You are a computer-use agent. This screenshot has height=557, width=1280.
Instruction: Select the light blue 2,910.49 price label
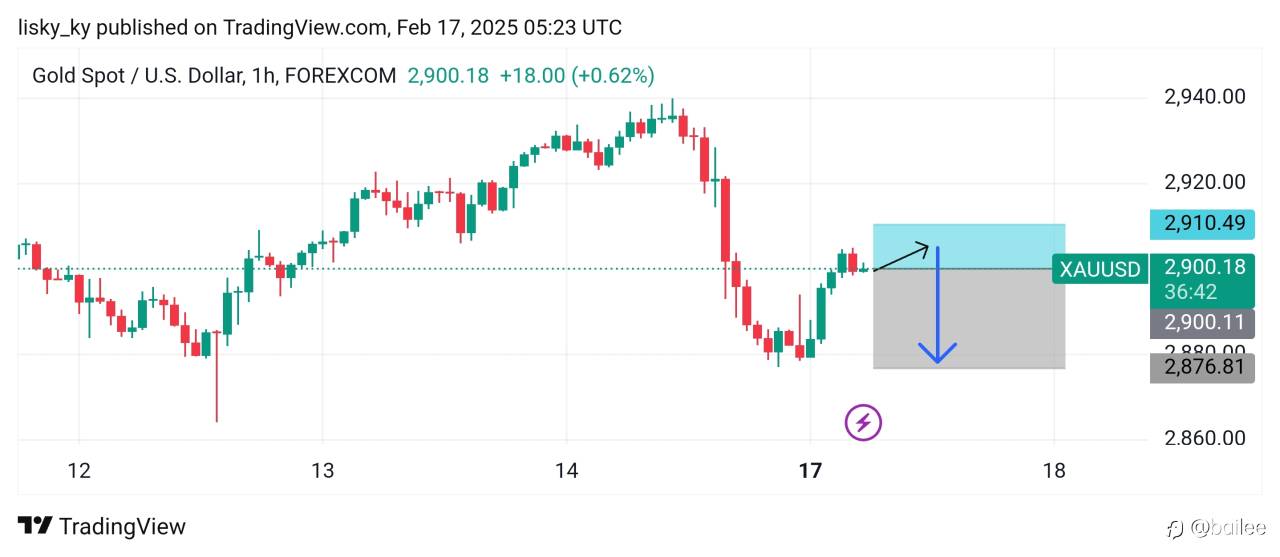pos(1204,223)
